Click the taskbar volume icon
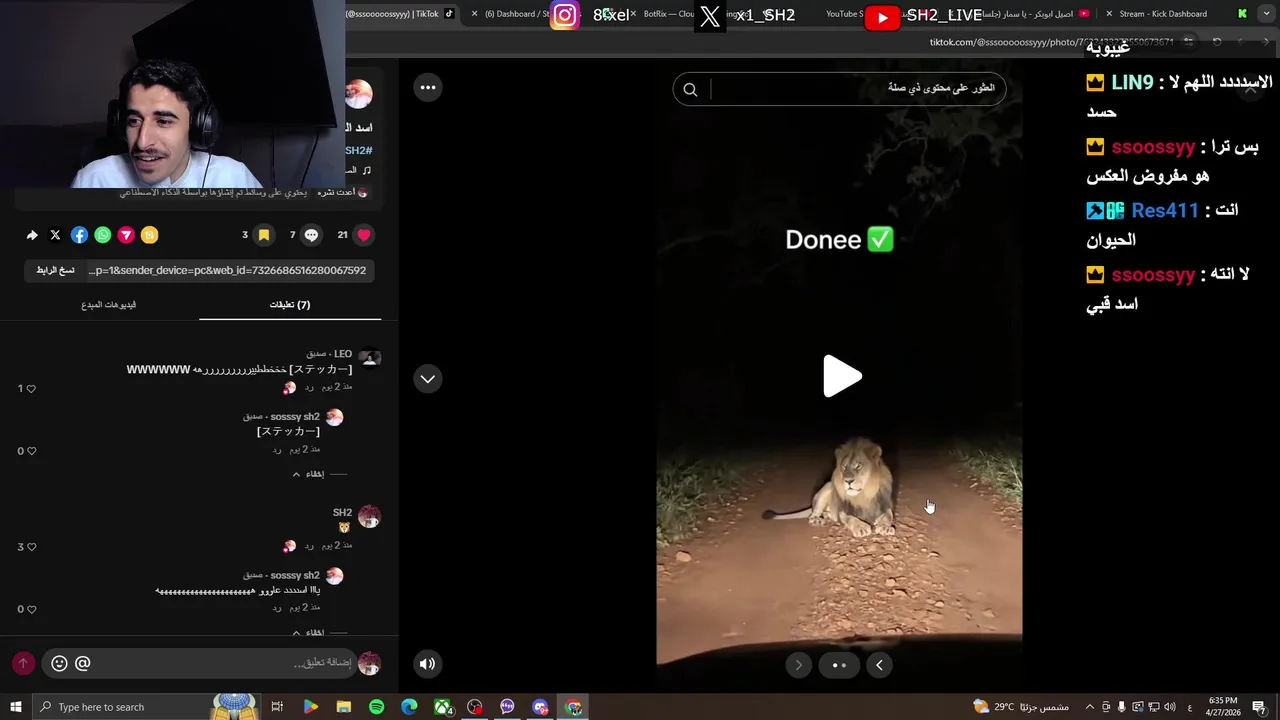This screenshot has width=1280, height=720. [1169, 707]
